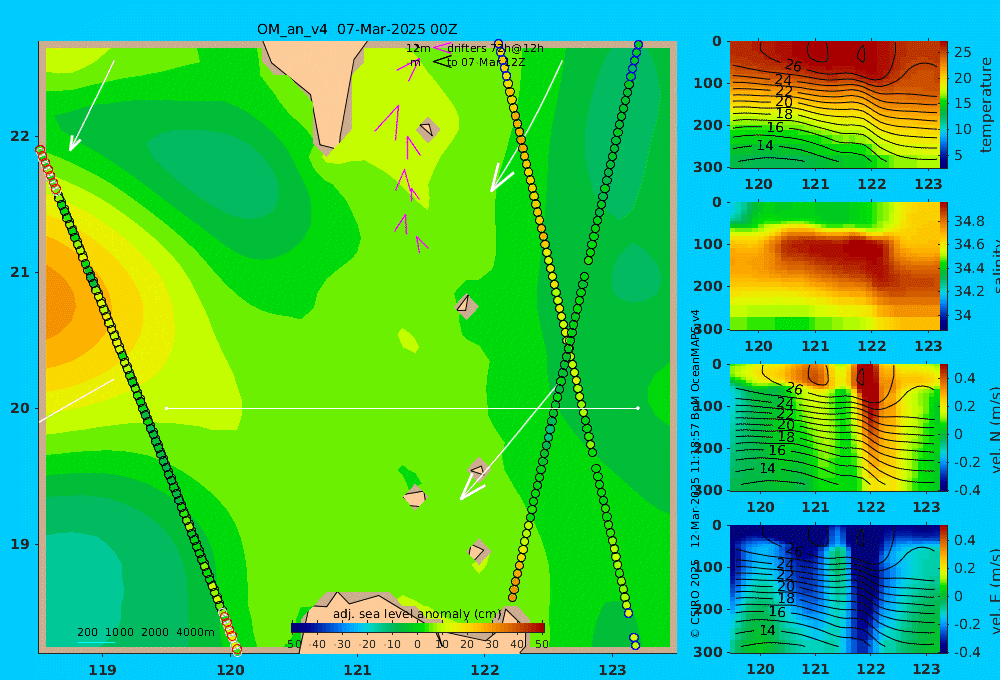This screenshot has height=680, width=1000.
Task: Click the rotated CSIRO OceanMAPS copyright text
Action: coord(695,473)
